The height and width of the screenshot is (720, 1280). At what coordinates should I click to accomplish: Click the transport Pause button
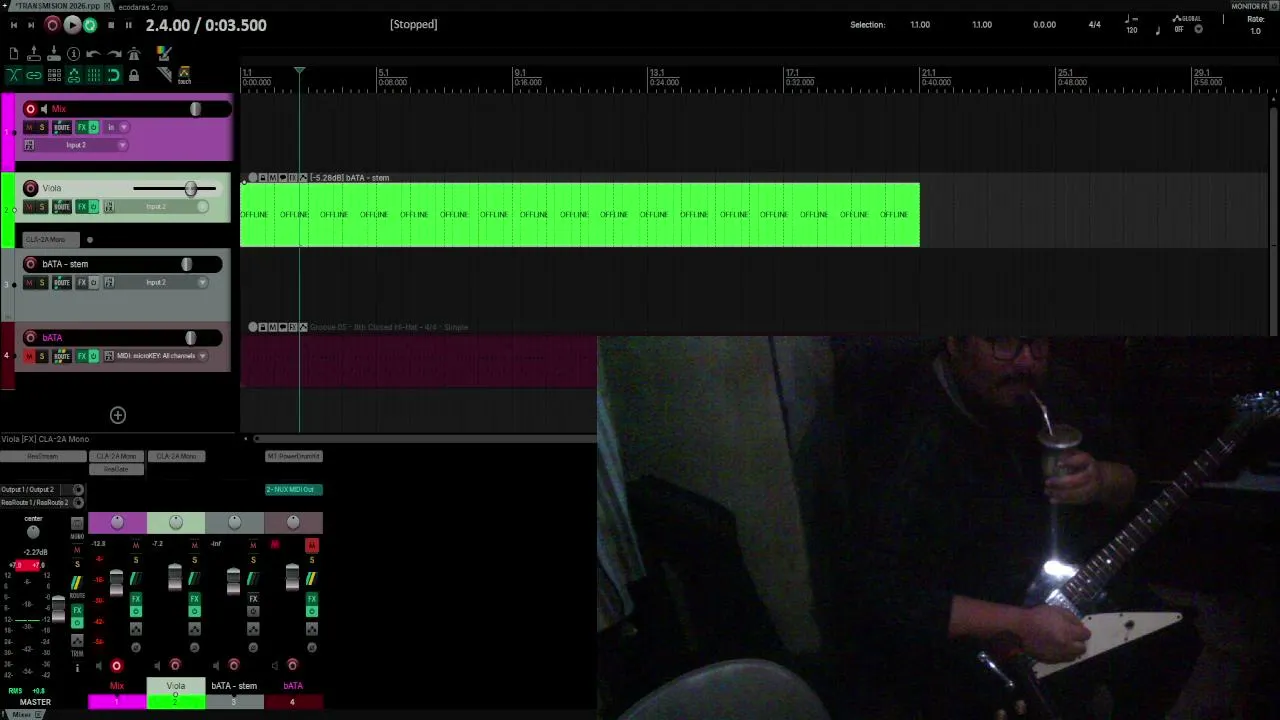128,25
